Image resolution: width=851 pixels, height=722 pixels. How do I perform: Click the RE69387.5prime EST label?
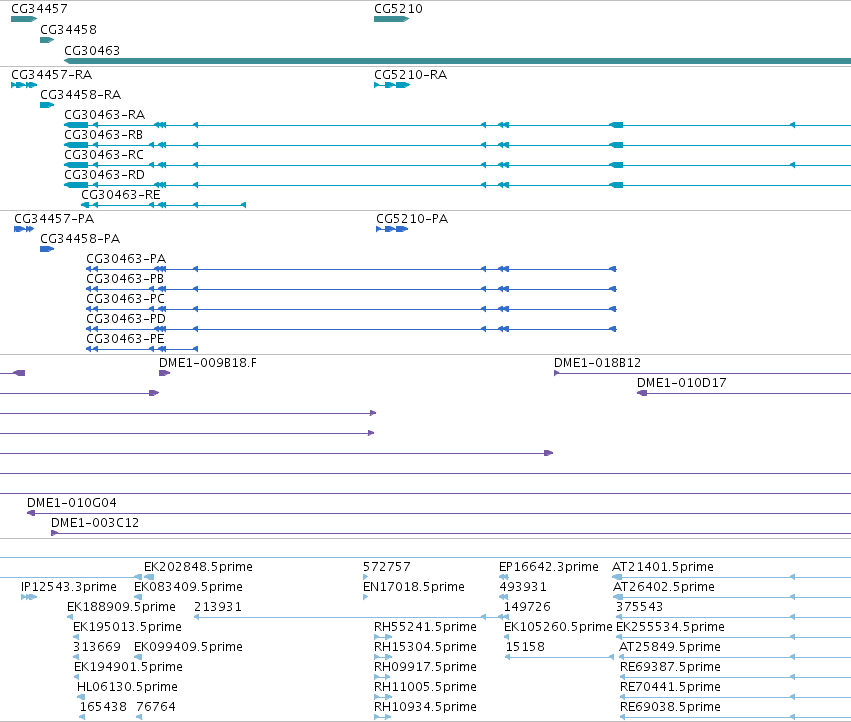pyautogui.click(x=670, y=667)
